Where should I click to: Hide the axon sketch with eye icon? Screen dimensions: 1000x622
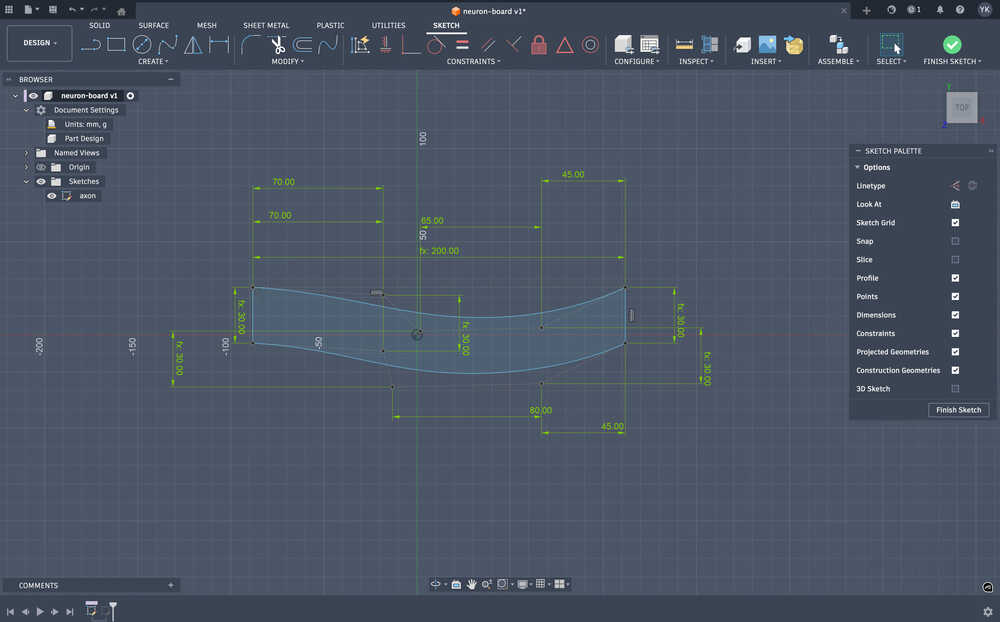pyautogui.click(x=52, y=196)
